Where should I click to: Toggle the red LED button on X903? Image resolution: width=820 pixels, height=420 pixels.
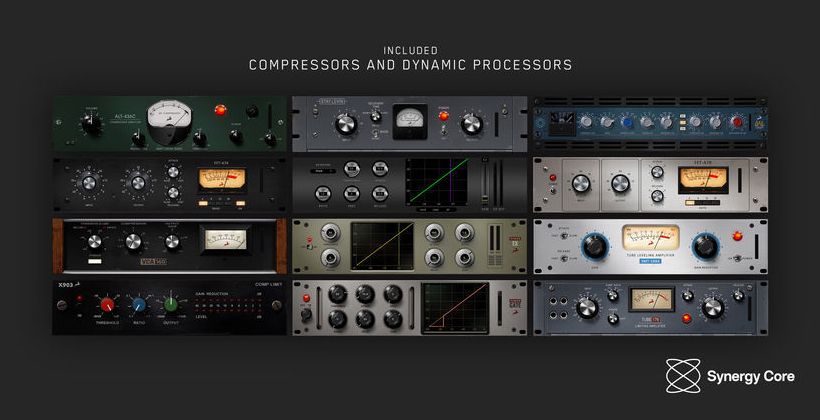(x=79, y=299)
